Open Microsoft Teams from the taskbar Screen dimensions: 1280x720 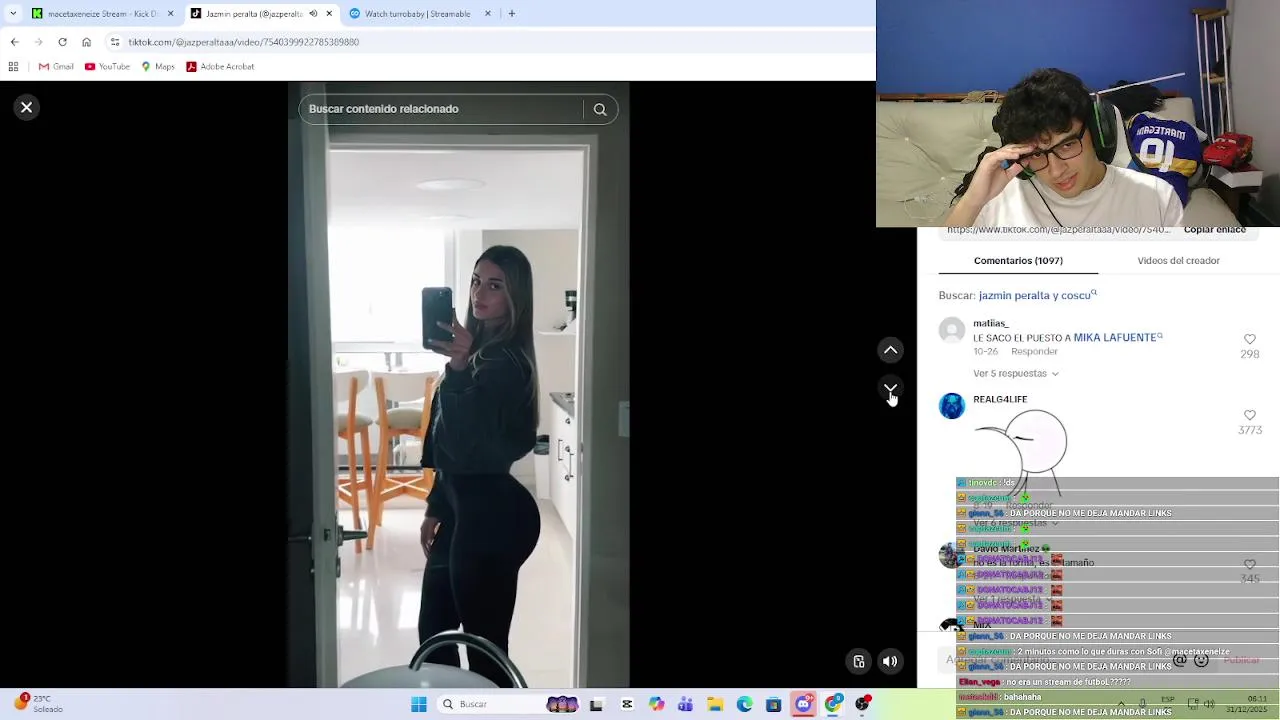tap(685, 704)
